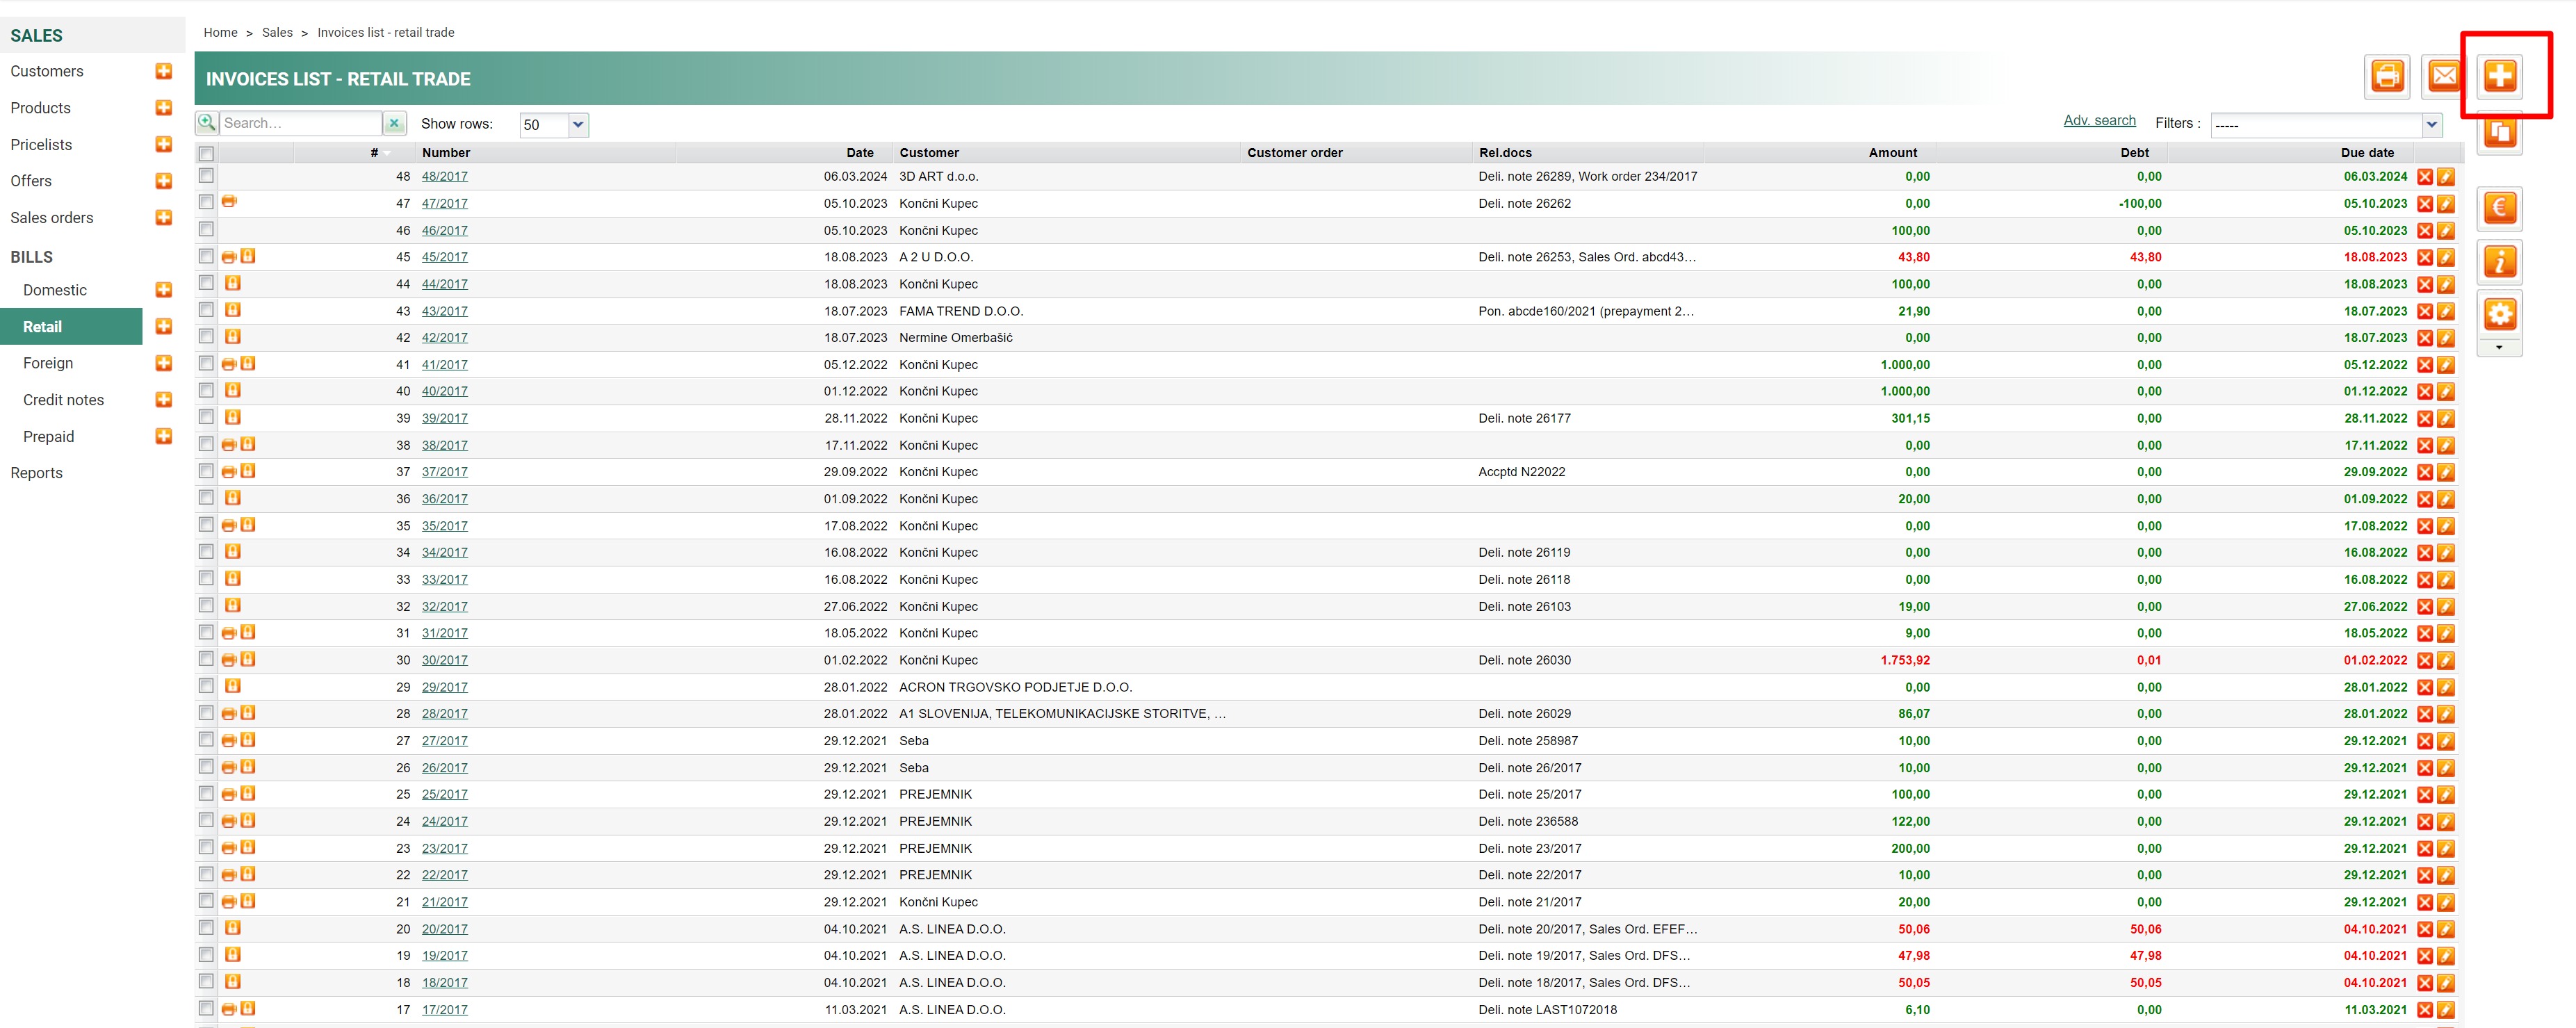
Task: Select Foreign bills menu item
Action: (x=48, y=363)
